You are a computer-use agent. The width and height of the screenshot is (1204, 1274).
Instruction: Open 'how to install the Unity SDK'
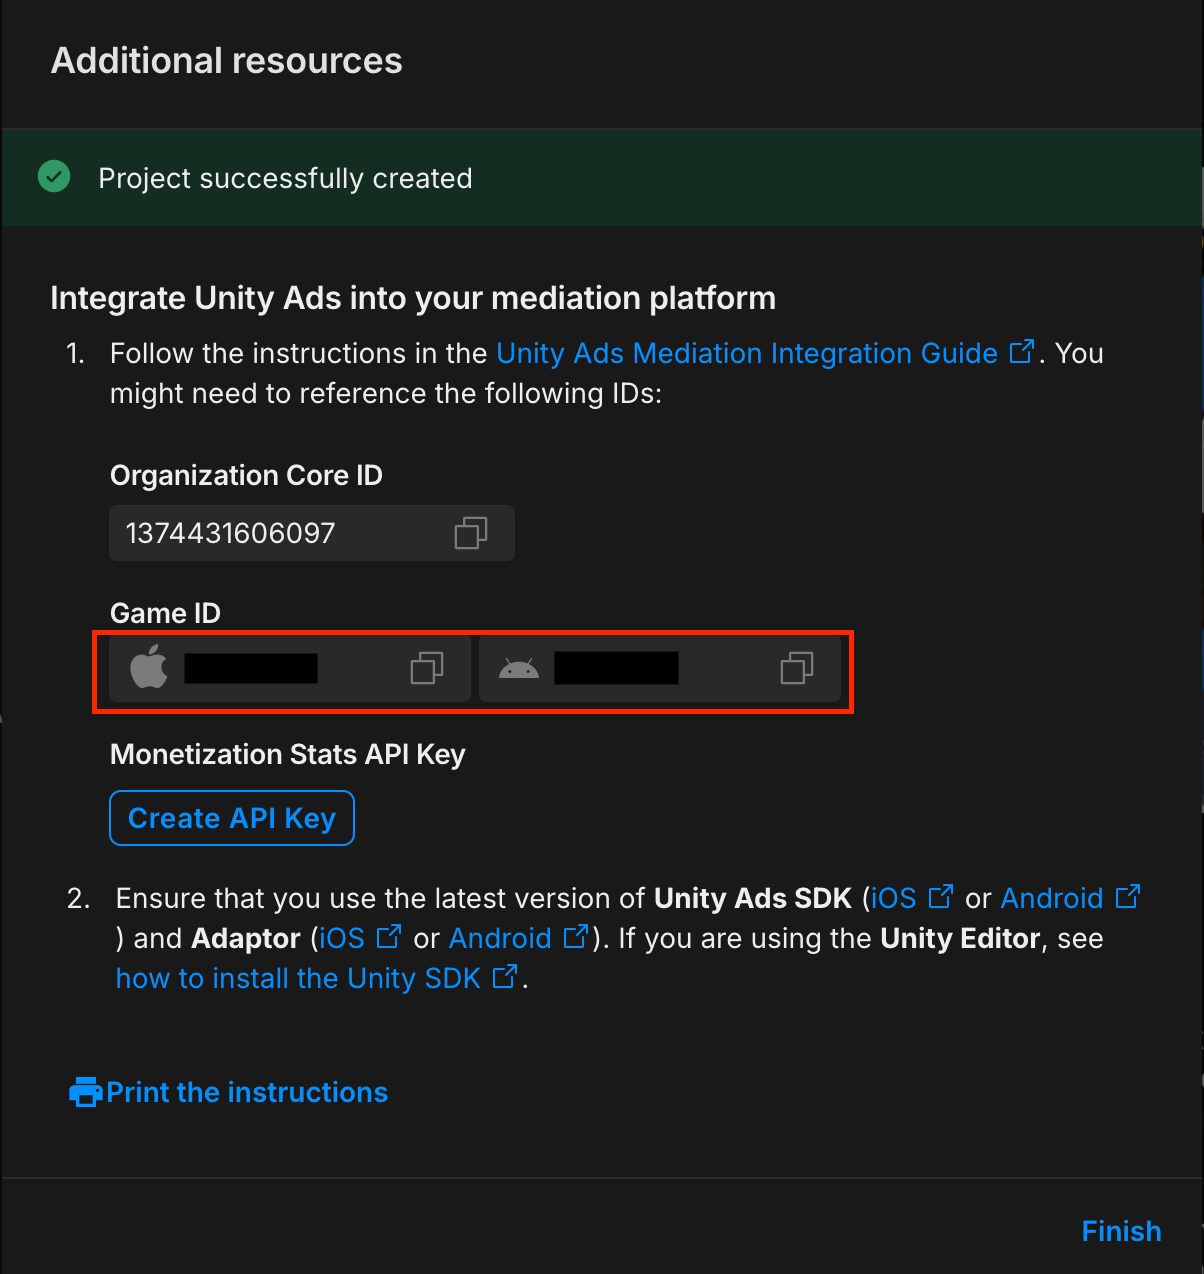click(298, 978)
